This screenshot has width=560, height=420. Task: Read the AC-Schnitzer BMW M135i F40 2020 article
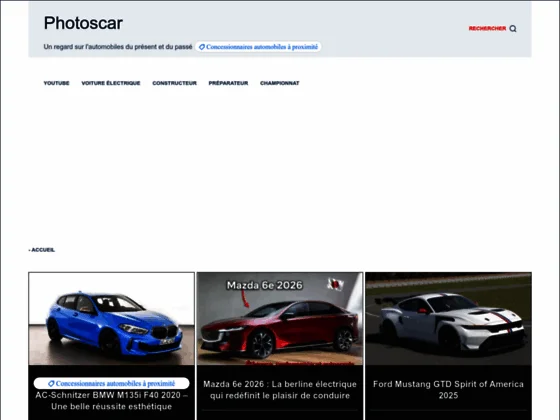click(x=111, y=401)
